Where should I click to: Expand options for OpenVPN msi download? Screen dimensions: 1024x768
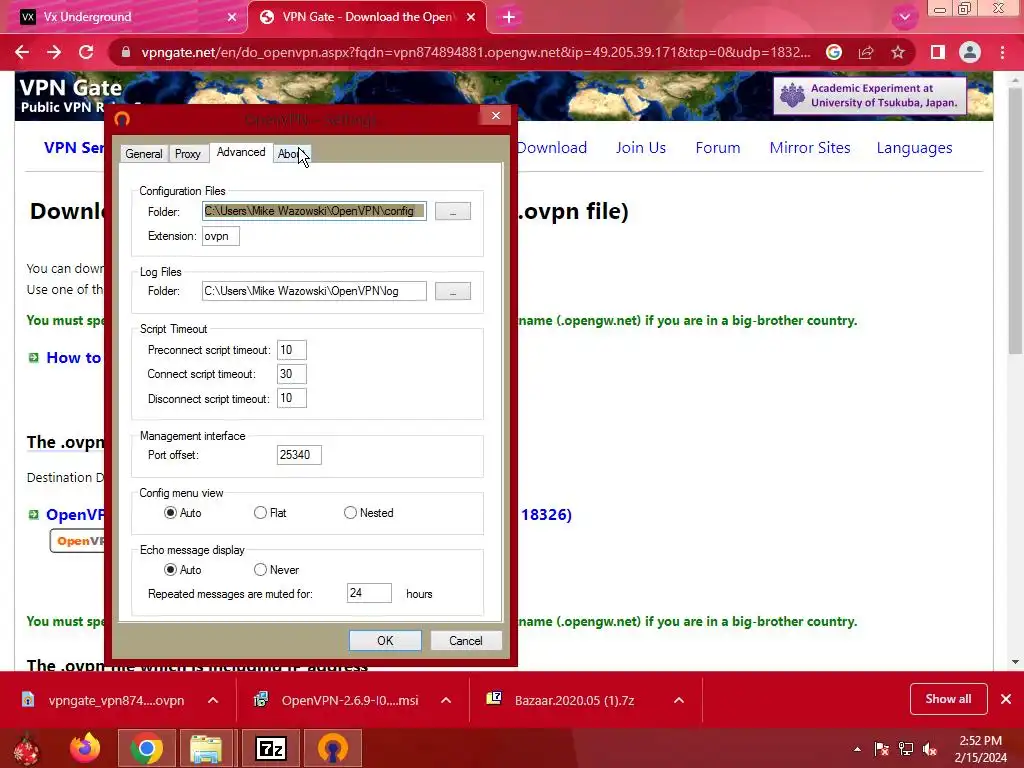(x=446, y=700)
